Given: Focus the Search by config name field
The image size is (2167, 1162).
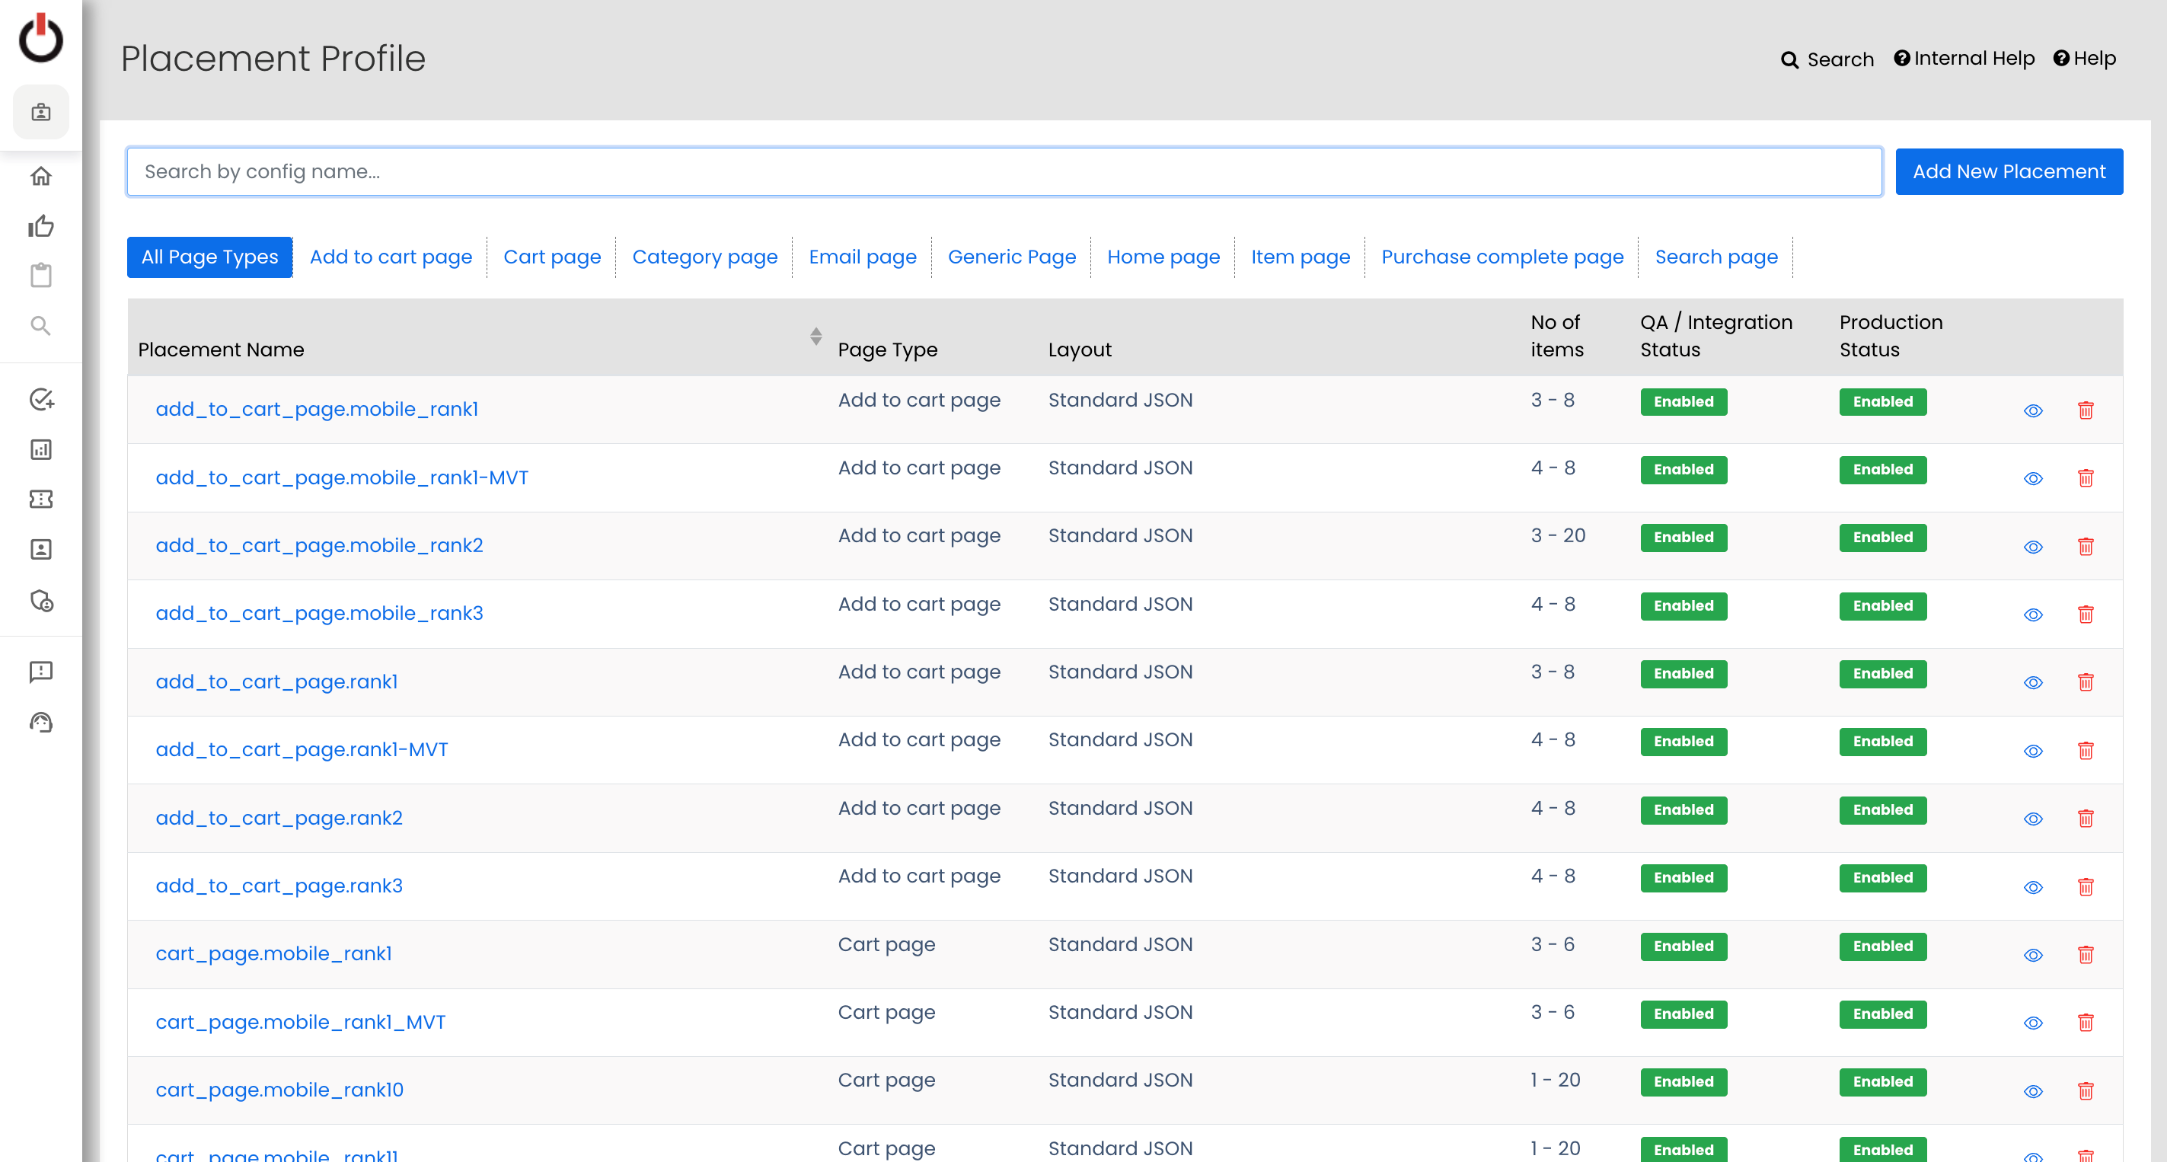Looking at the screenshot, I should point(1004,172).
